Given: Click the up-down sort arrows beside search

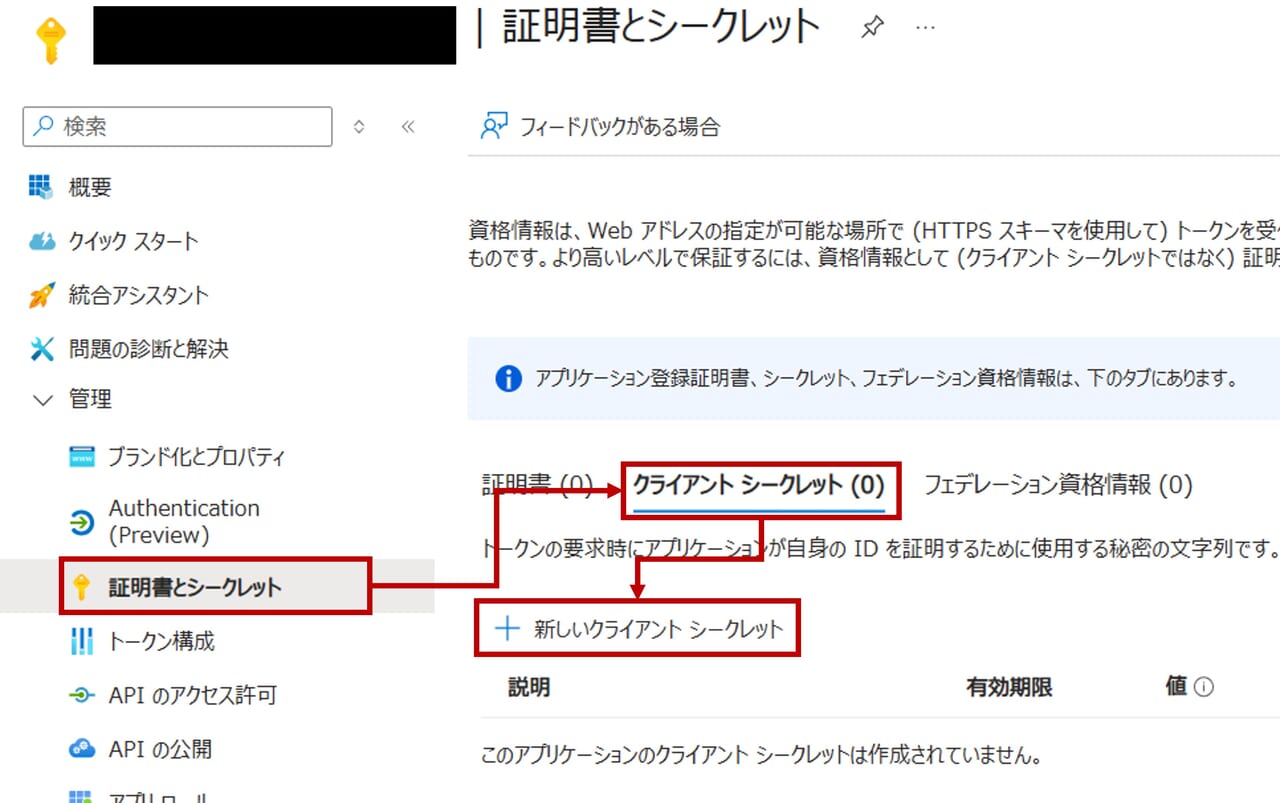Looking at the screenshot, I should click(x=359, y=127).
